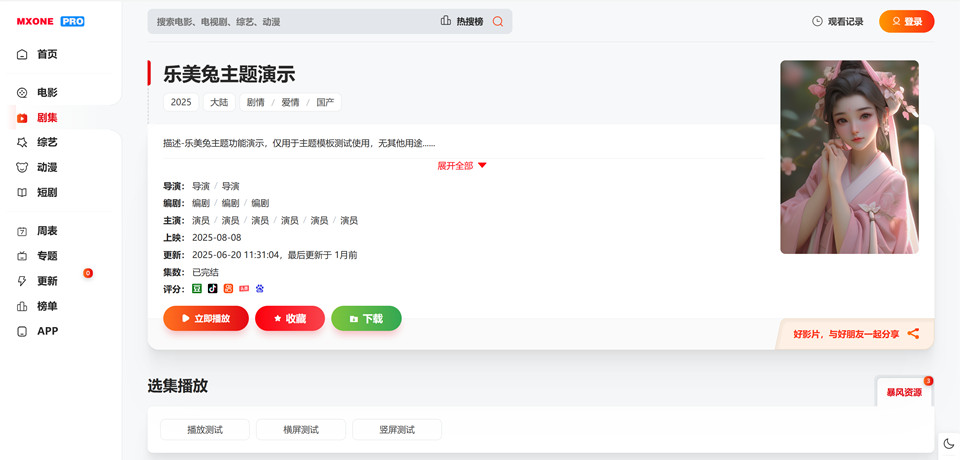
Task: Select the 横屏测试 episode
Action: tap(301, 430)
